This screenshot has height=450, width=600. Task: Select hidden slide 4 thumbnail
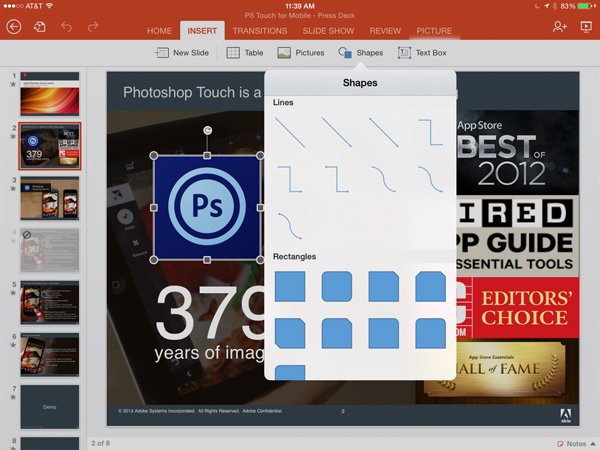pyautogui.click(x=50, y=250)
